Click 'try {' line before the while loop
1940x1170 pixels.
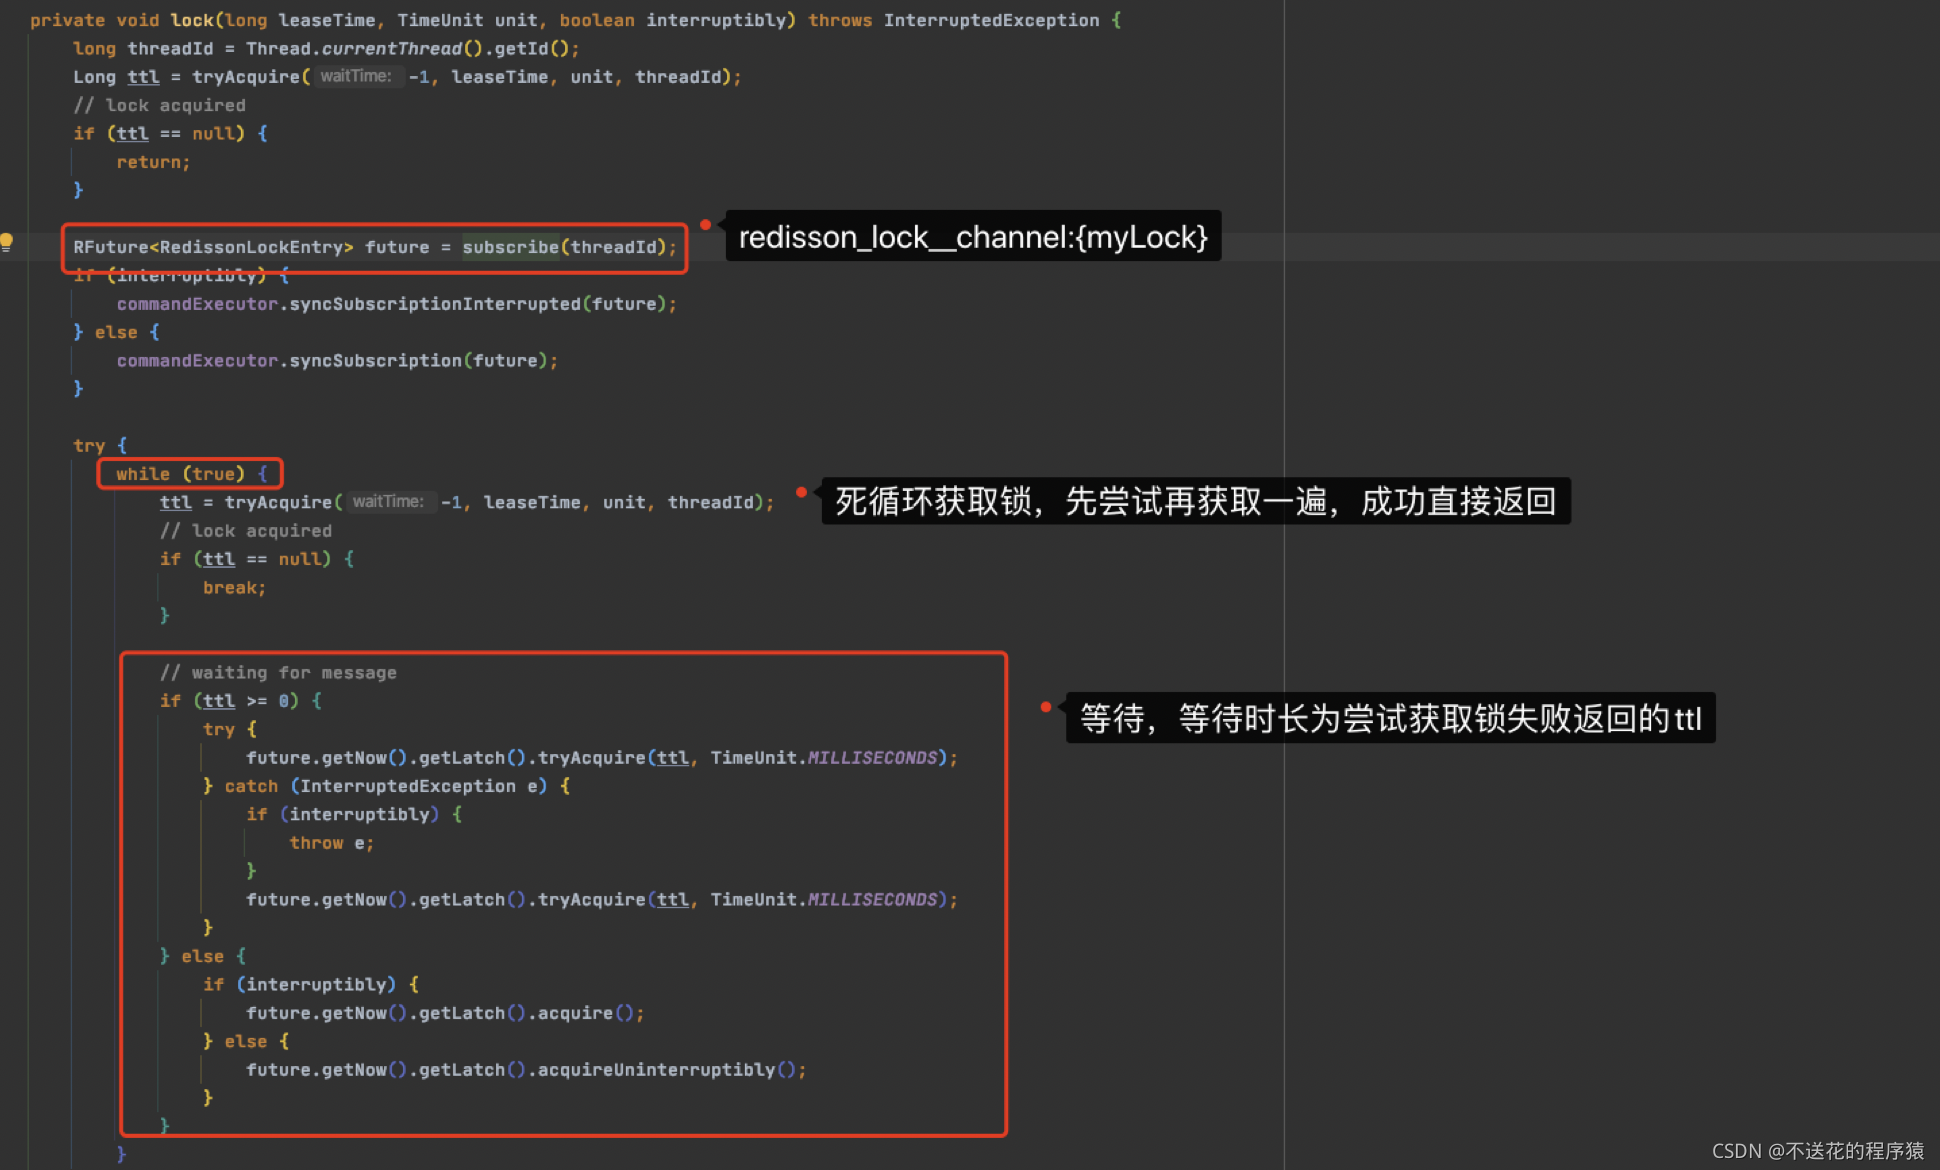pos(100,446)
